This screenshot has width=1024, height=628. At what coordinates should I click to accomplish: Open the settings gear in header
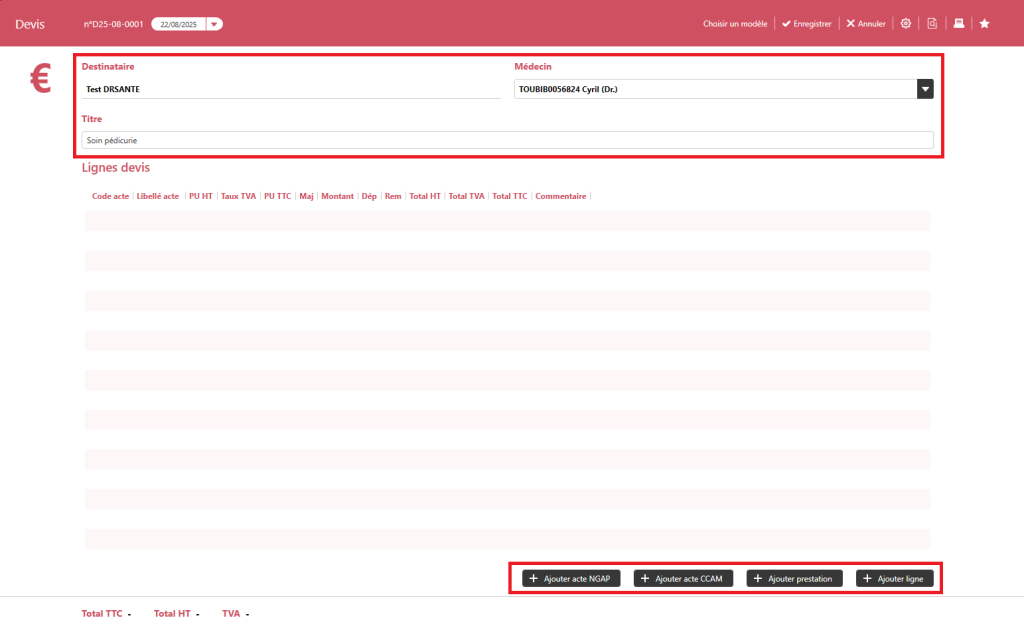click(906, 23)
